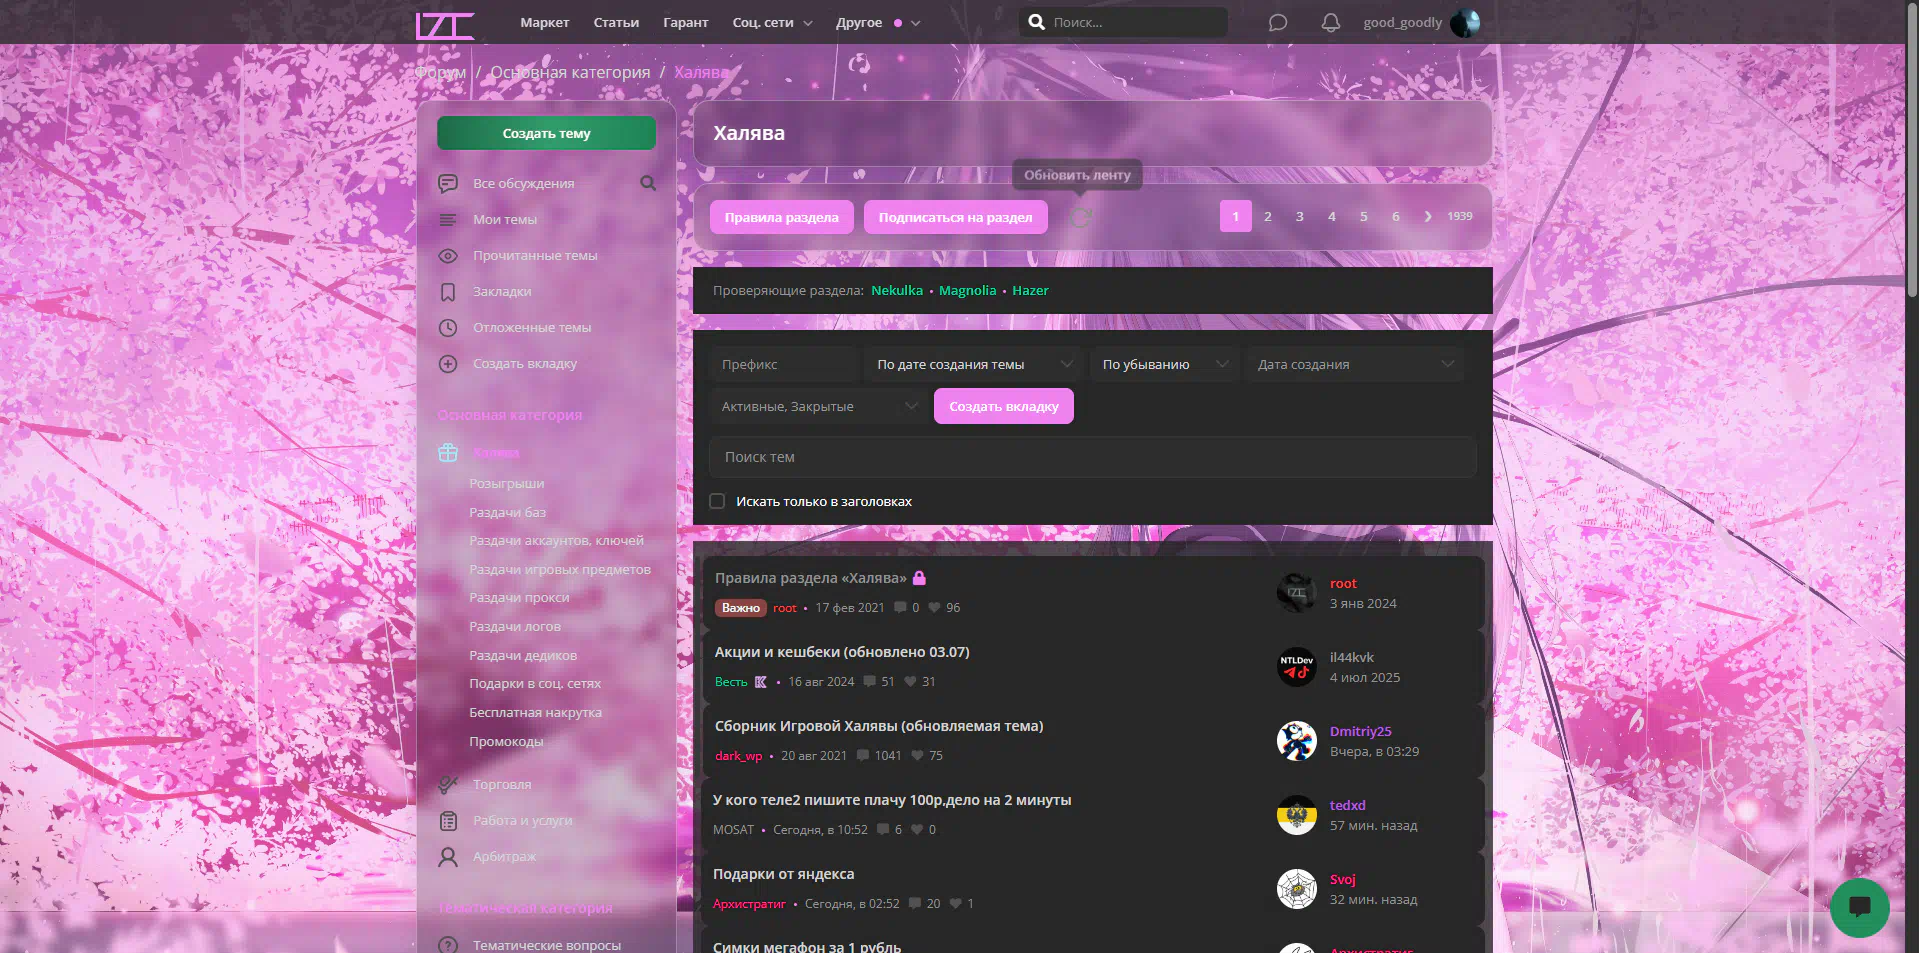Image resolution: width=1919 pixels, height=953 pixels.
Task: Open 'Раздачи аккаунтов, ключей' subsection
Action: click(556, 540)
